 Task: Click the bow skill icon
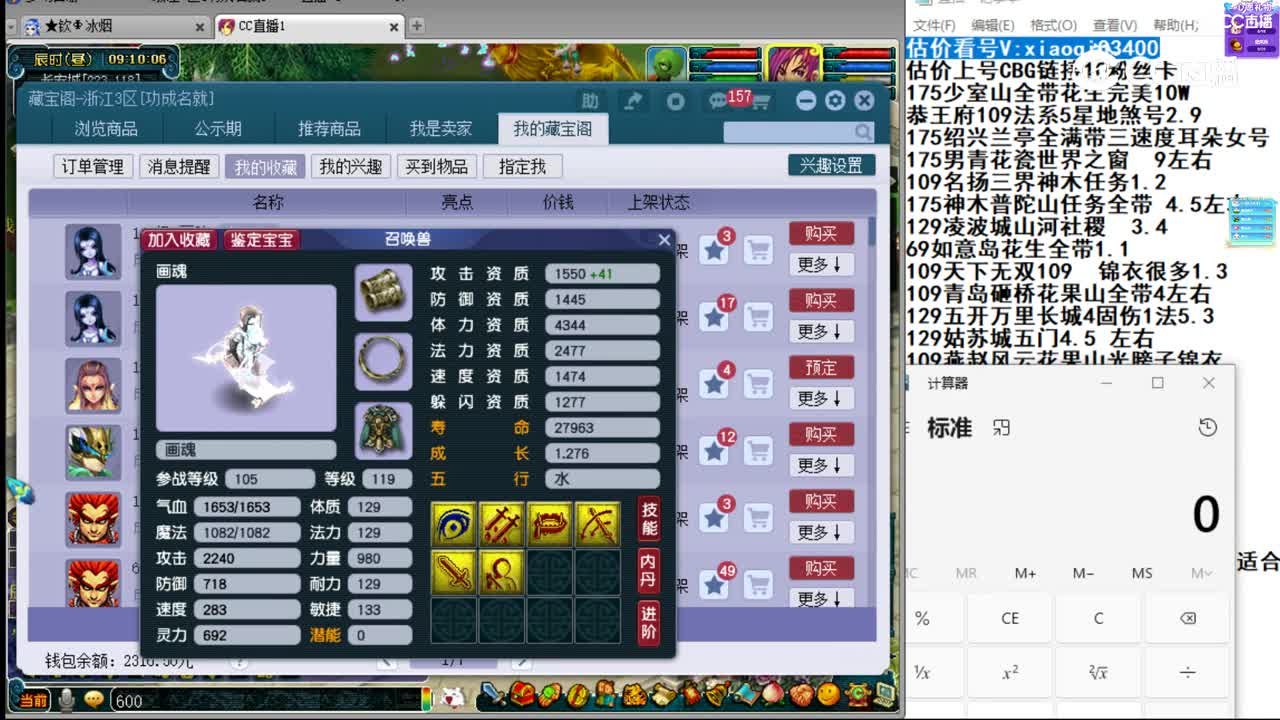click(597, 524)
